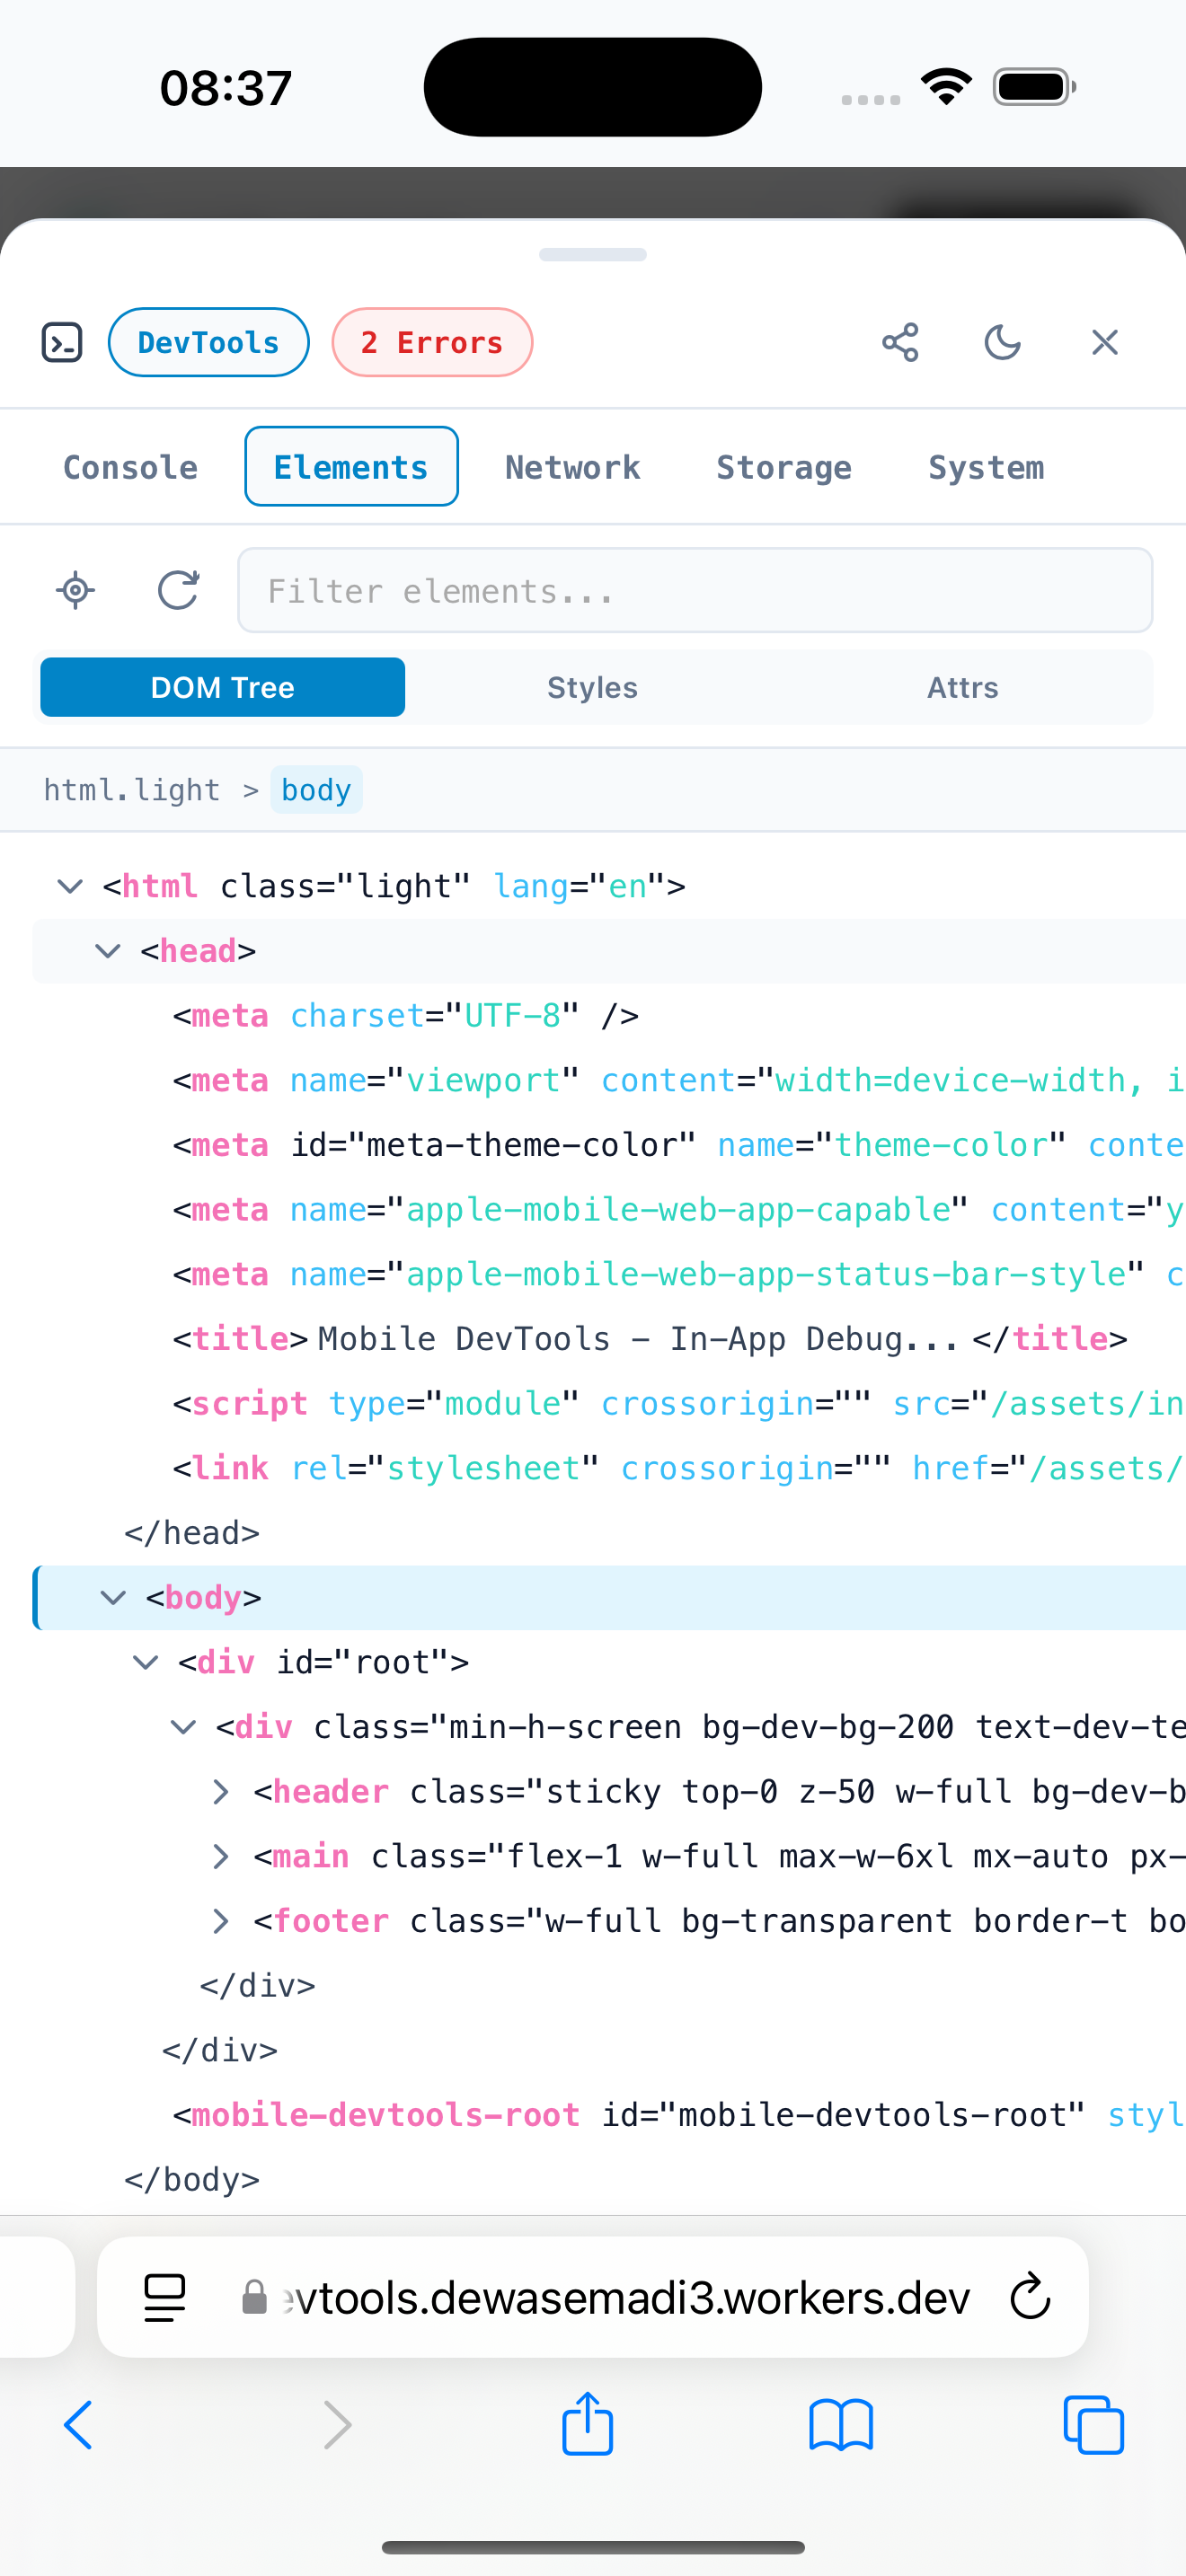The image size is (1186, 2576).
Task: Switch to the Styles view
Action: click(592, 687)
